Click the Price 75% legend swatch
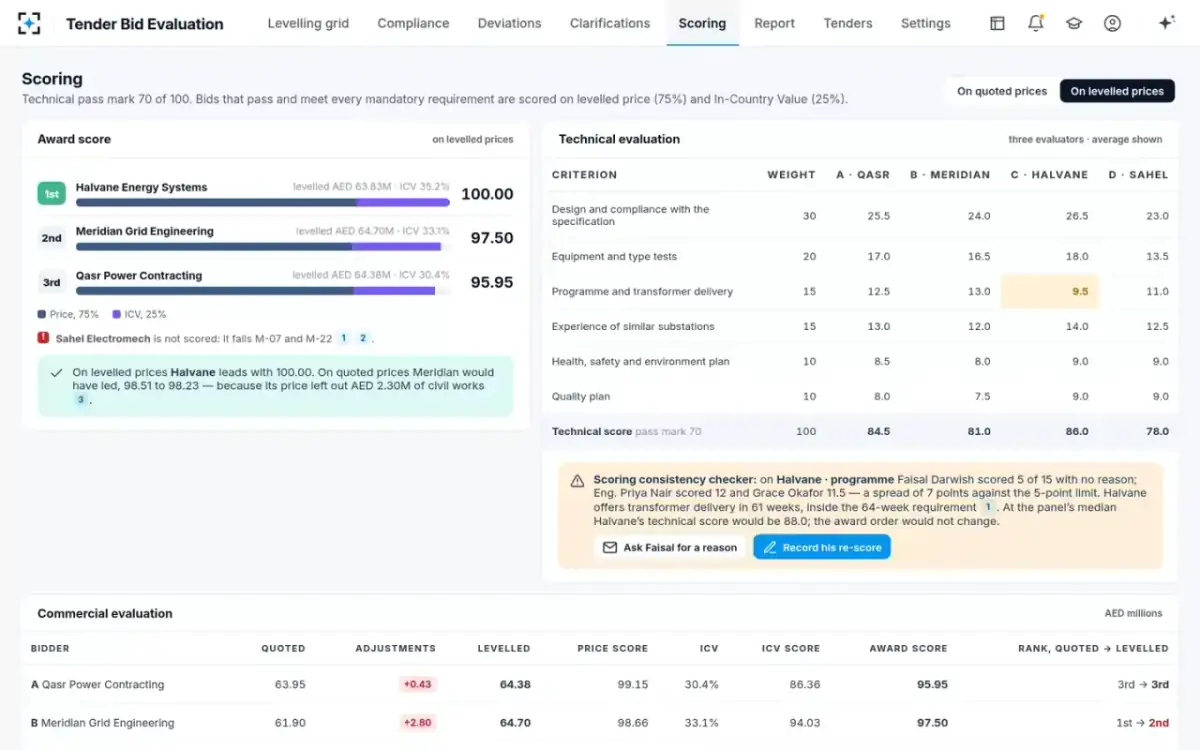Viewport: 1200px width, 750px height. click(42, 314)
